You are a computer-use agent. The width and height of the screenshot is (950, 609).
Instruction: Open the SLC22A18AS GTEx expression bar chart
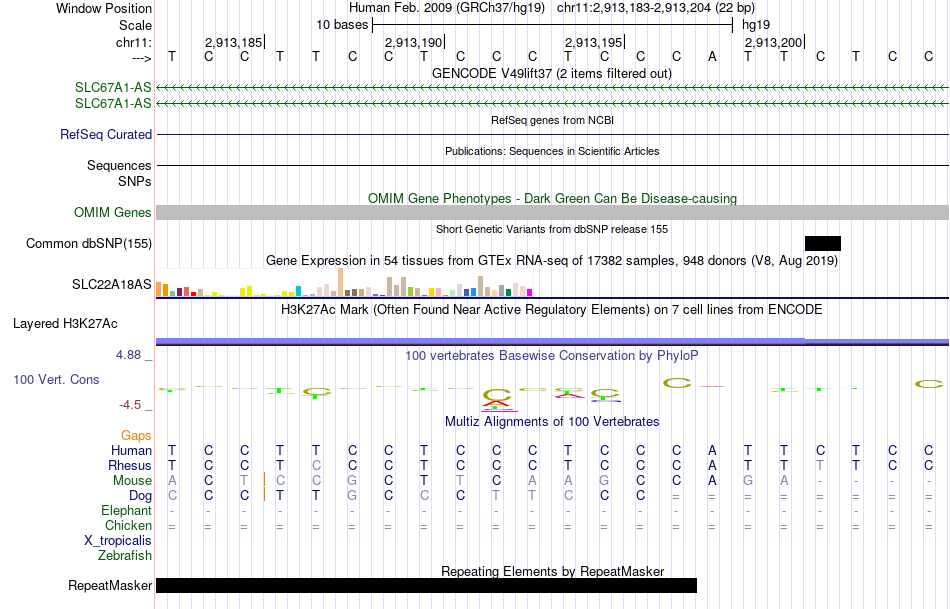tap(344, 282)
